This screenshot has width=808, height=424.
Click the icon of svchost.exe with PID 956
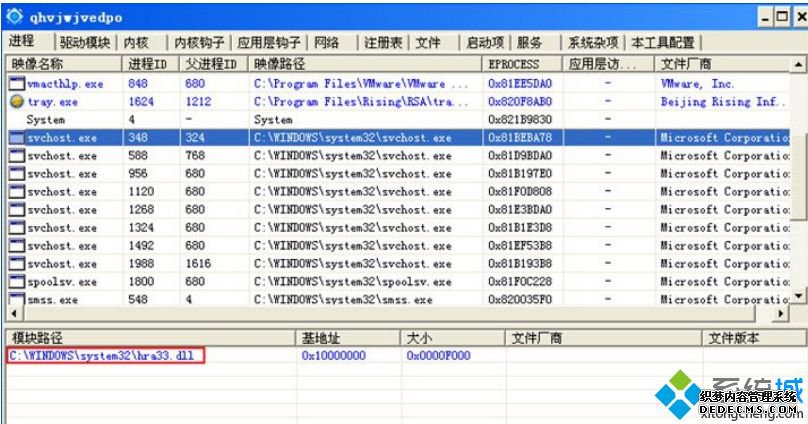(x=16, y=174)
